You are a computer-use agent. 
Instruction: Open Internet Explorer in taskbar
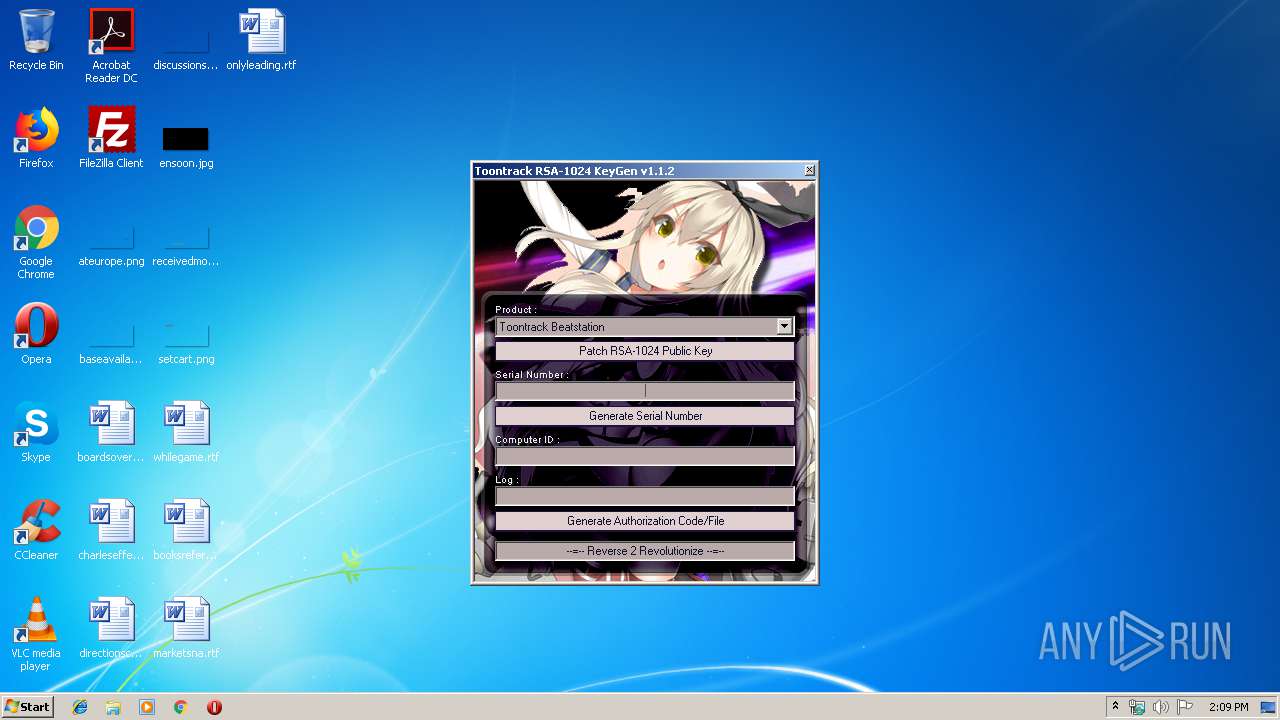[80, 707]
